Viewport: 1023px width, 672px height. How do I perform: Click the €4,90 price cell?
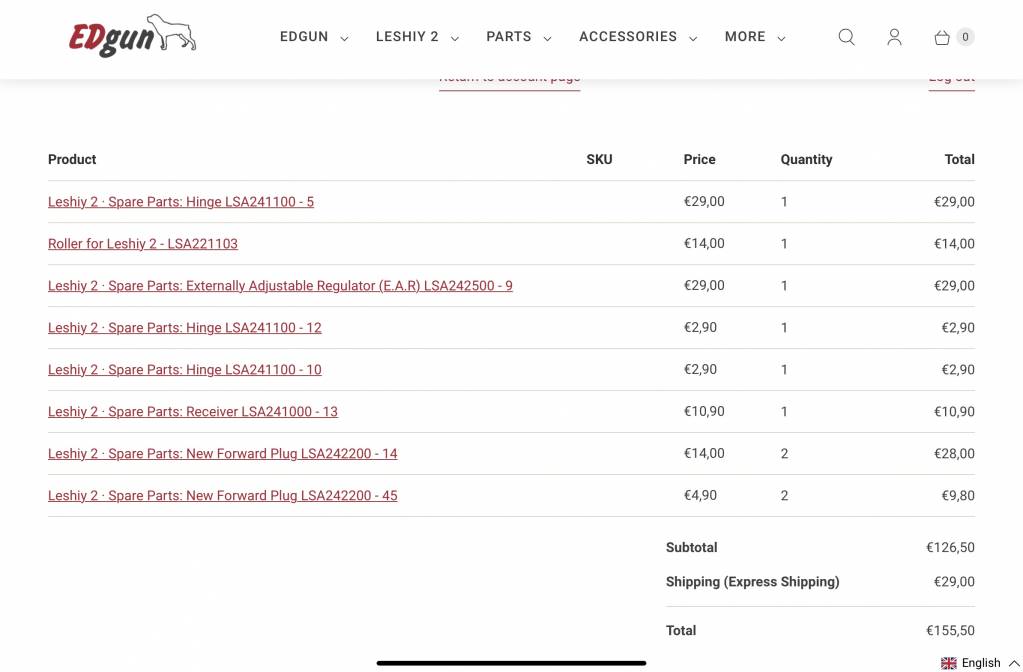700,495
